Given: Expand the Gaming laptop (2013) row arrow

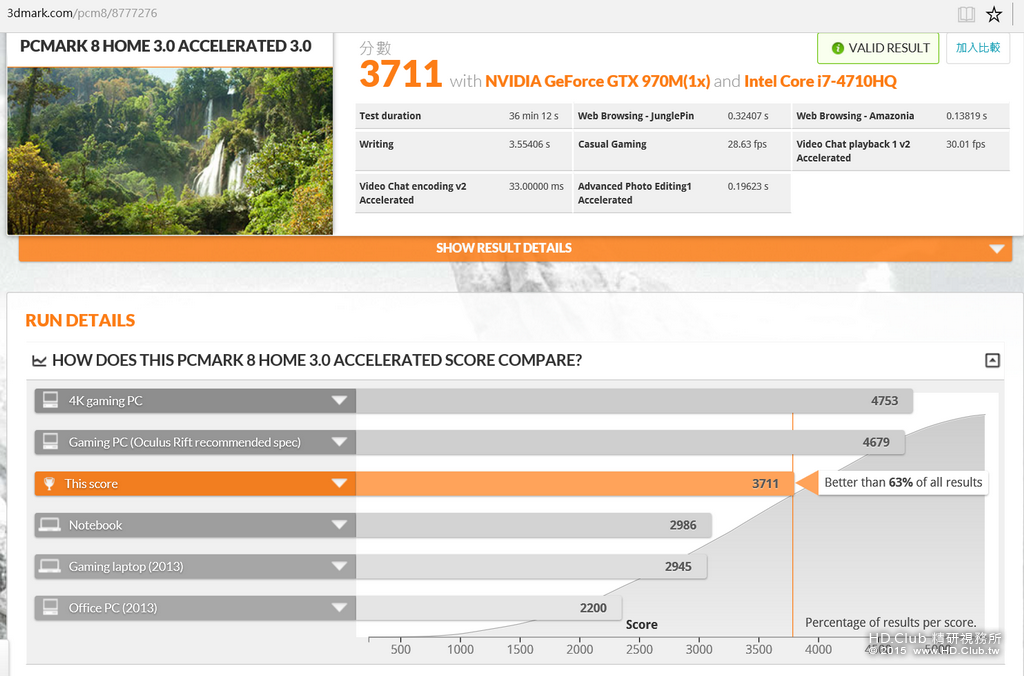Looking at the screenshot, I should pos(339,566).
